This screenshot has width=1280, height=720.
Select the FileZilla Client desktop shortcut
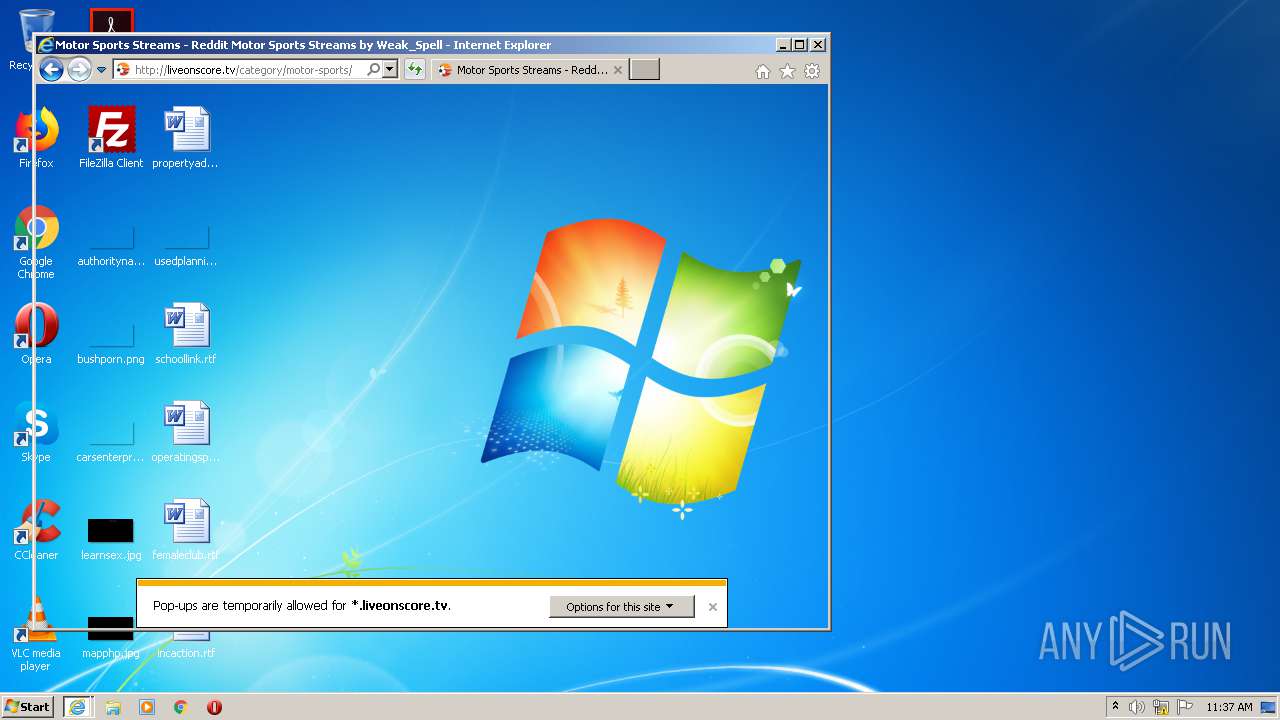111,139
